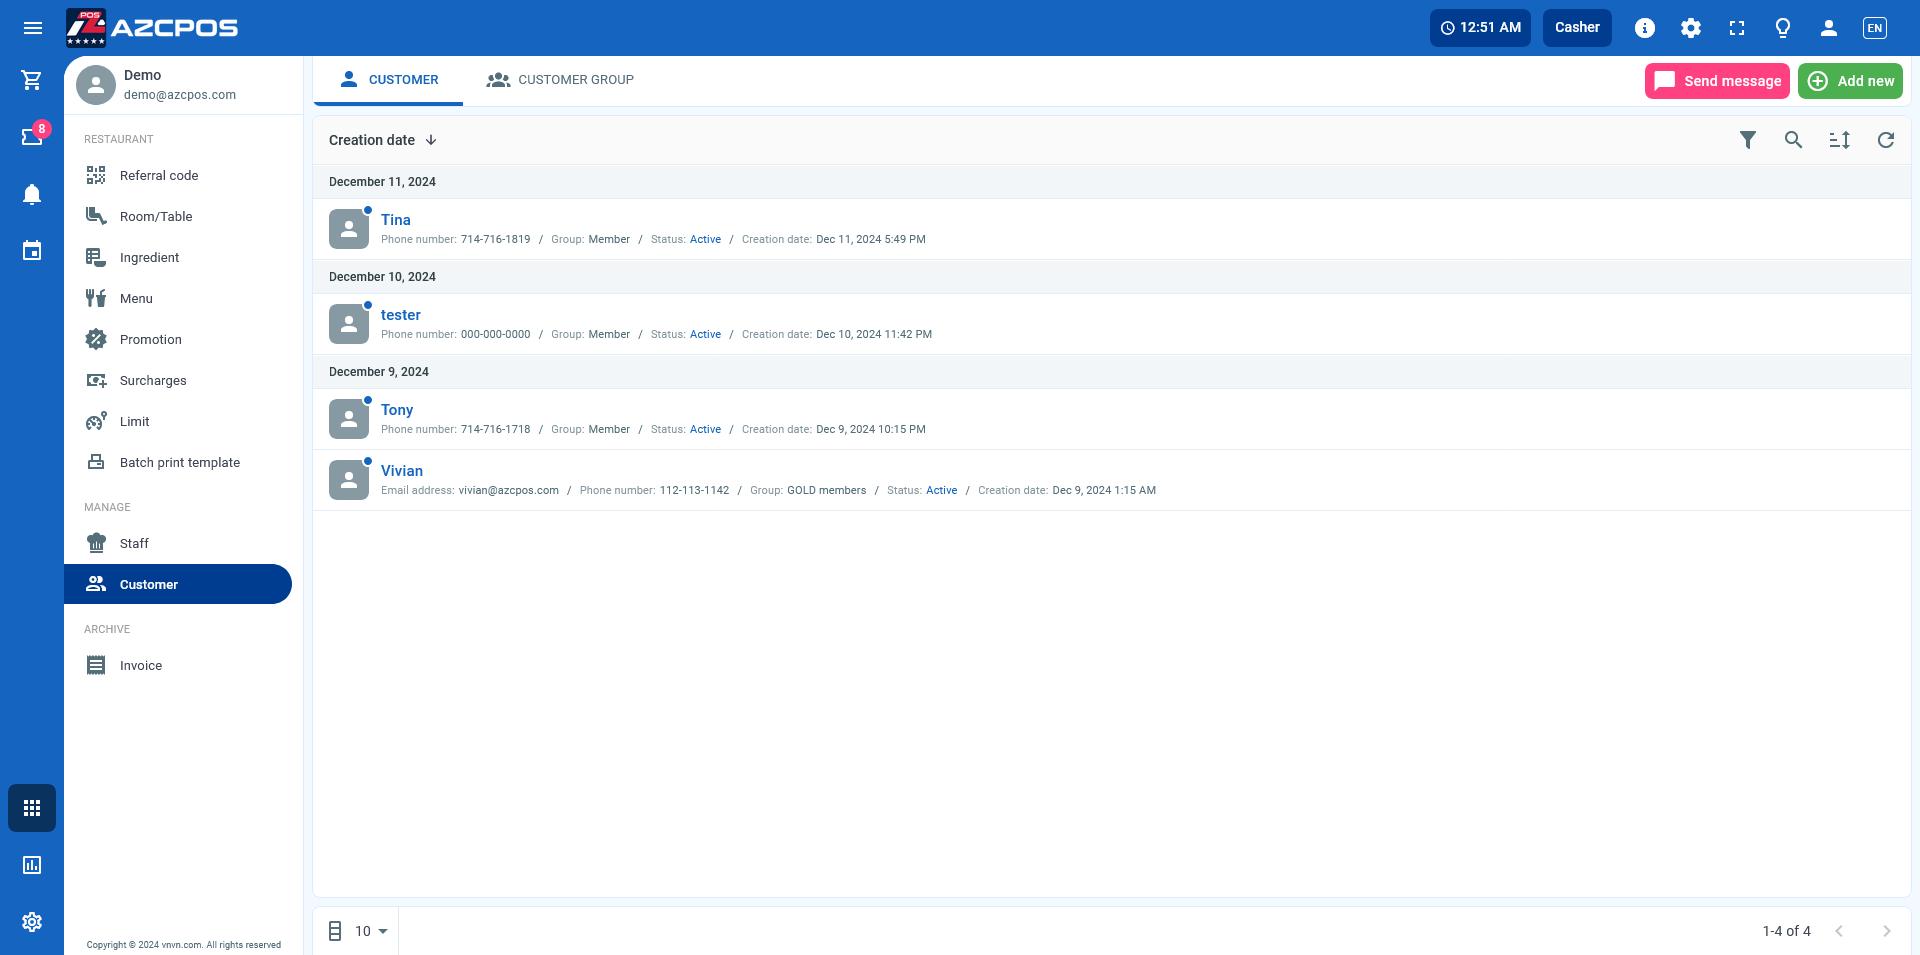
Task: Click the sort/density list icon
Action: (1840, 140)
